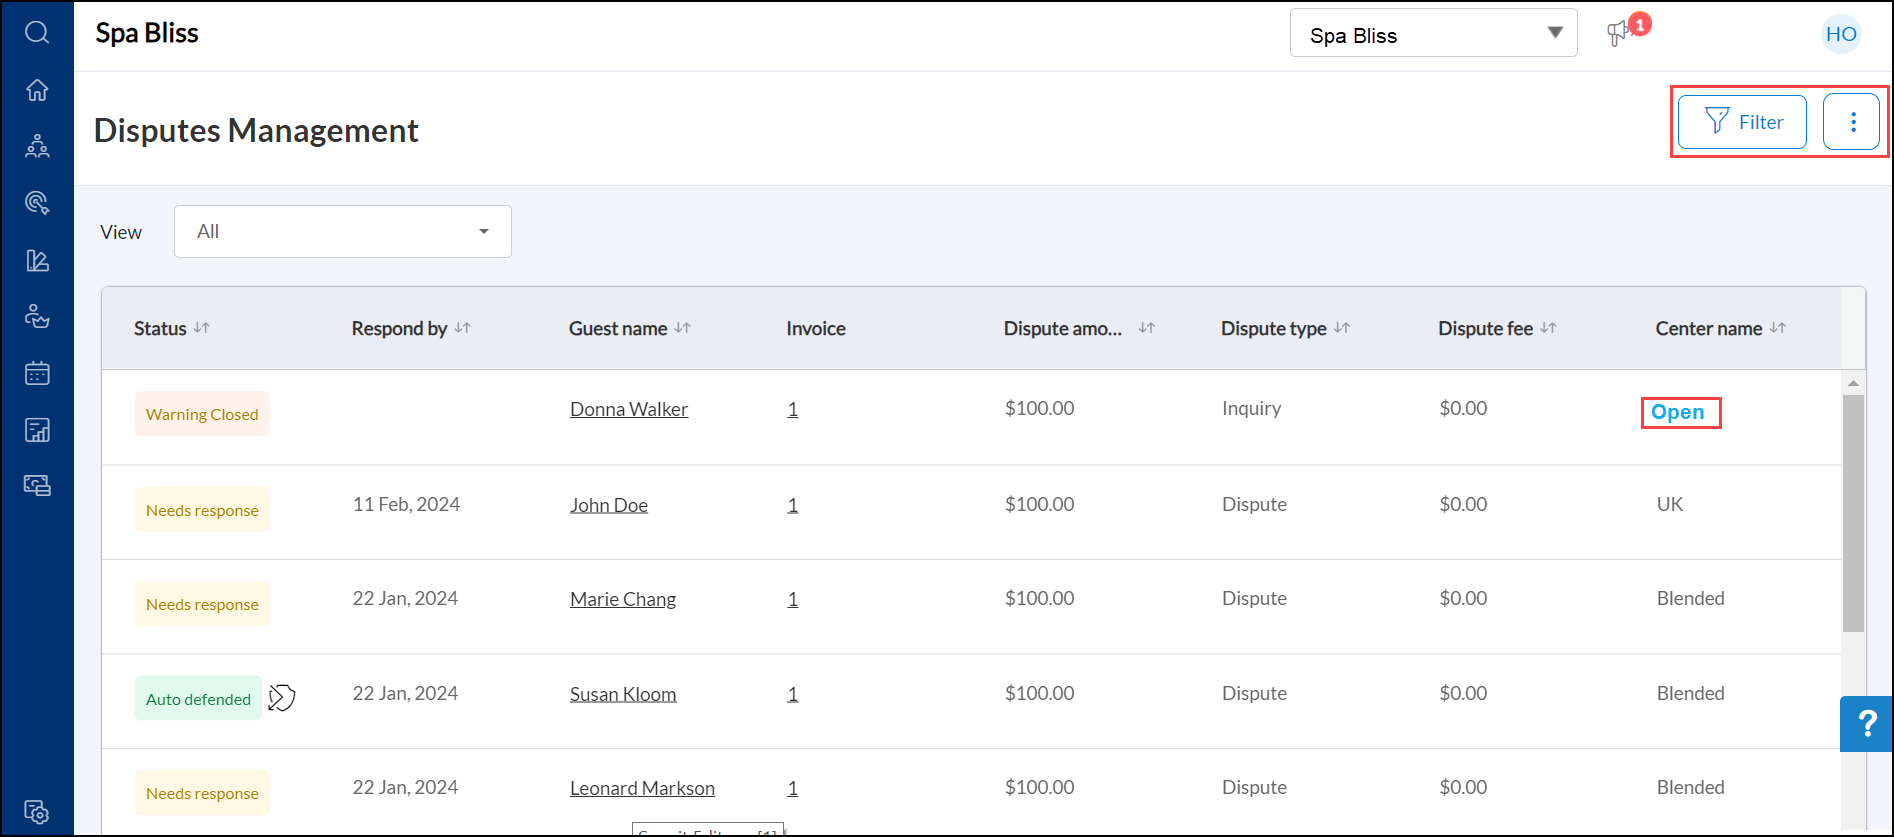Viewport: 1894px width, 837px height.
Task: Click Marie Chang's Needs response badge
Action: [202, 604]
